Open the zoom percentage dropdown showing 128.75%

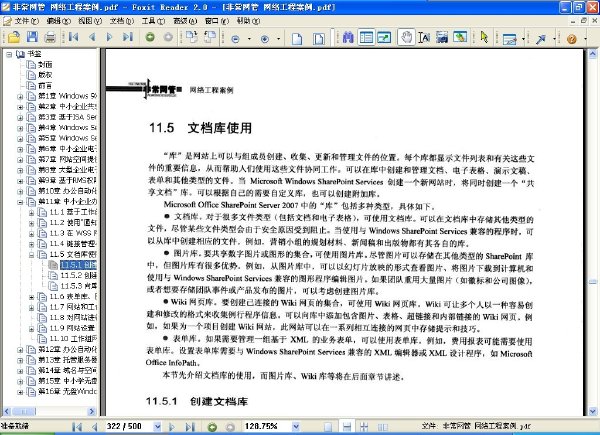[296, 426]
